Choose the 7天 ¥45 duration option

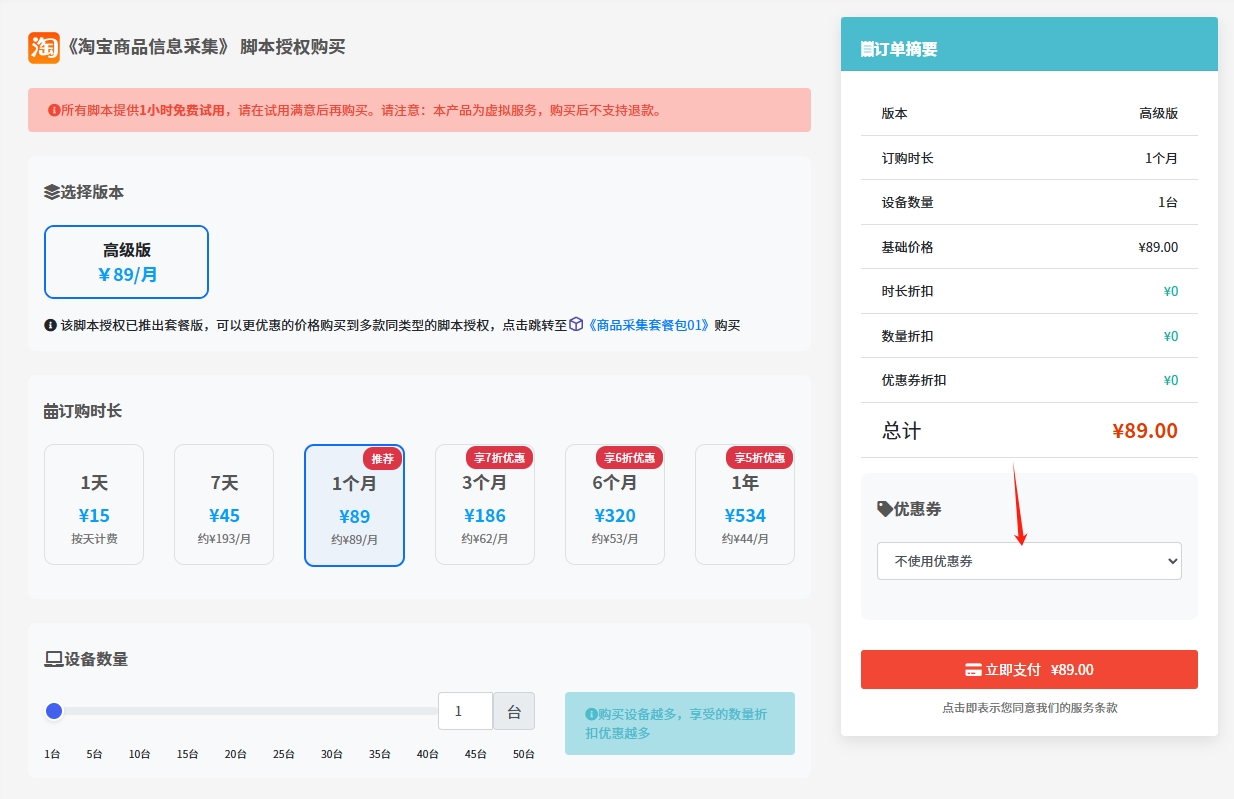[224, 504]
